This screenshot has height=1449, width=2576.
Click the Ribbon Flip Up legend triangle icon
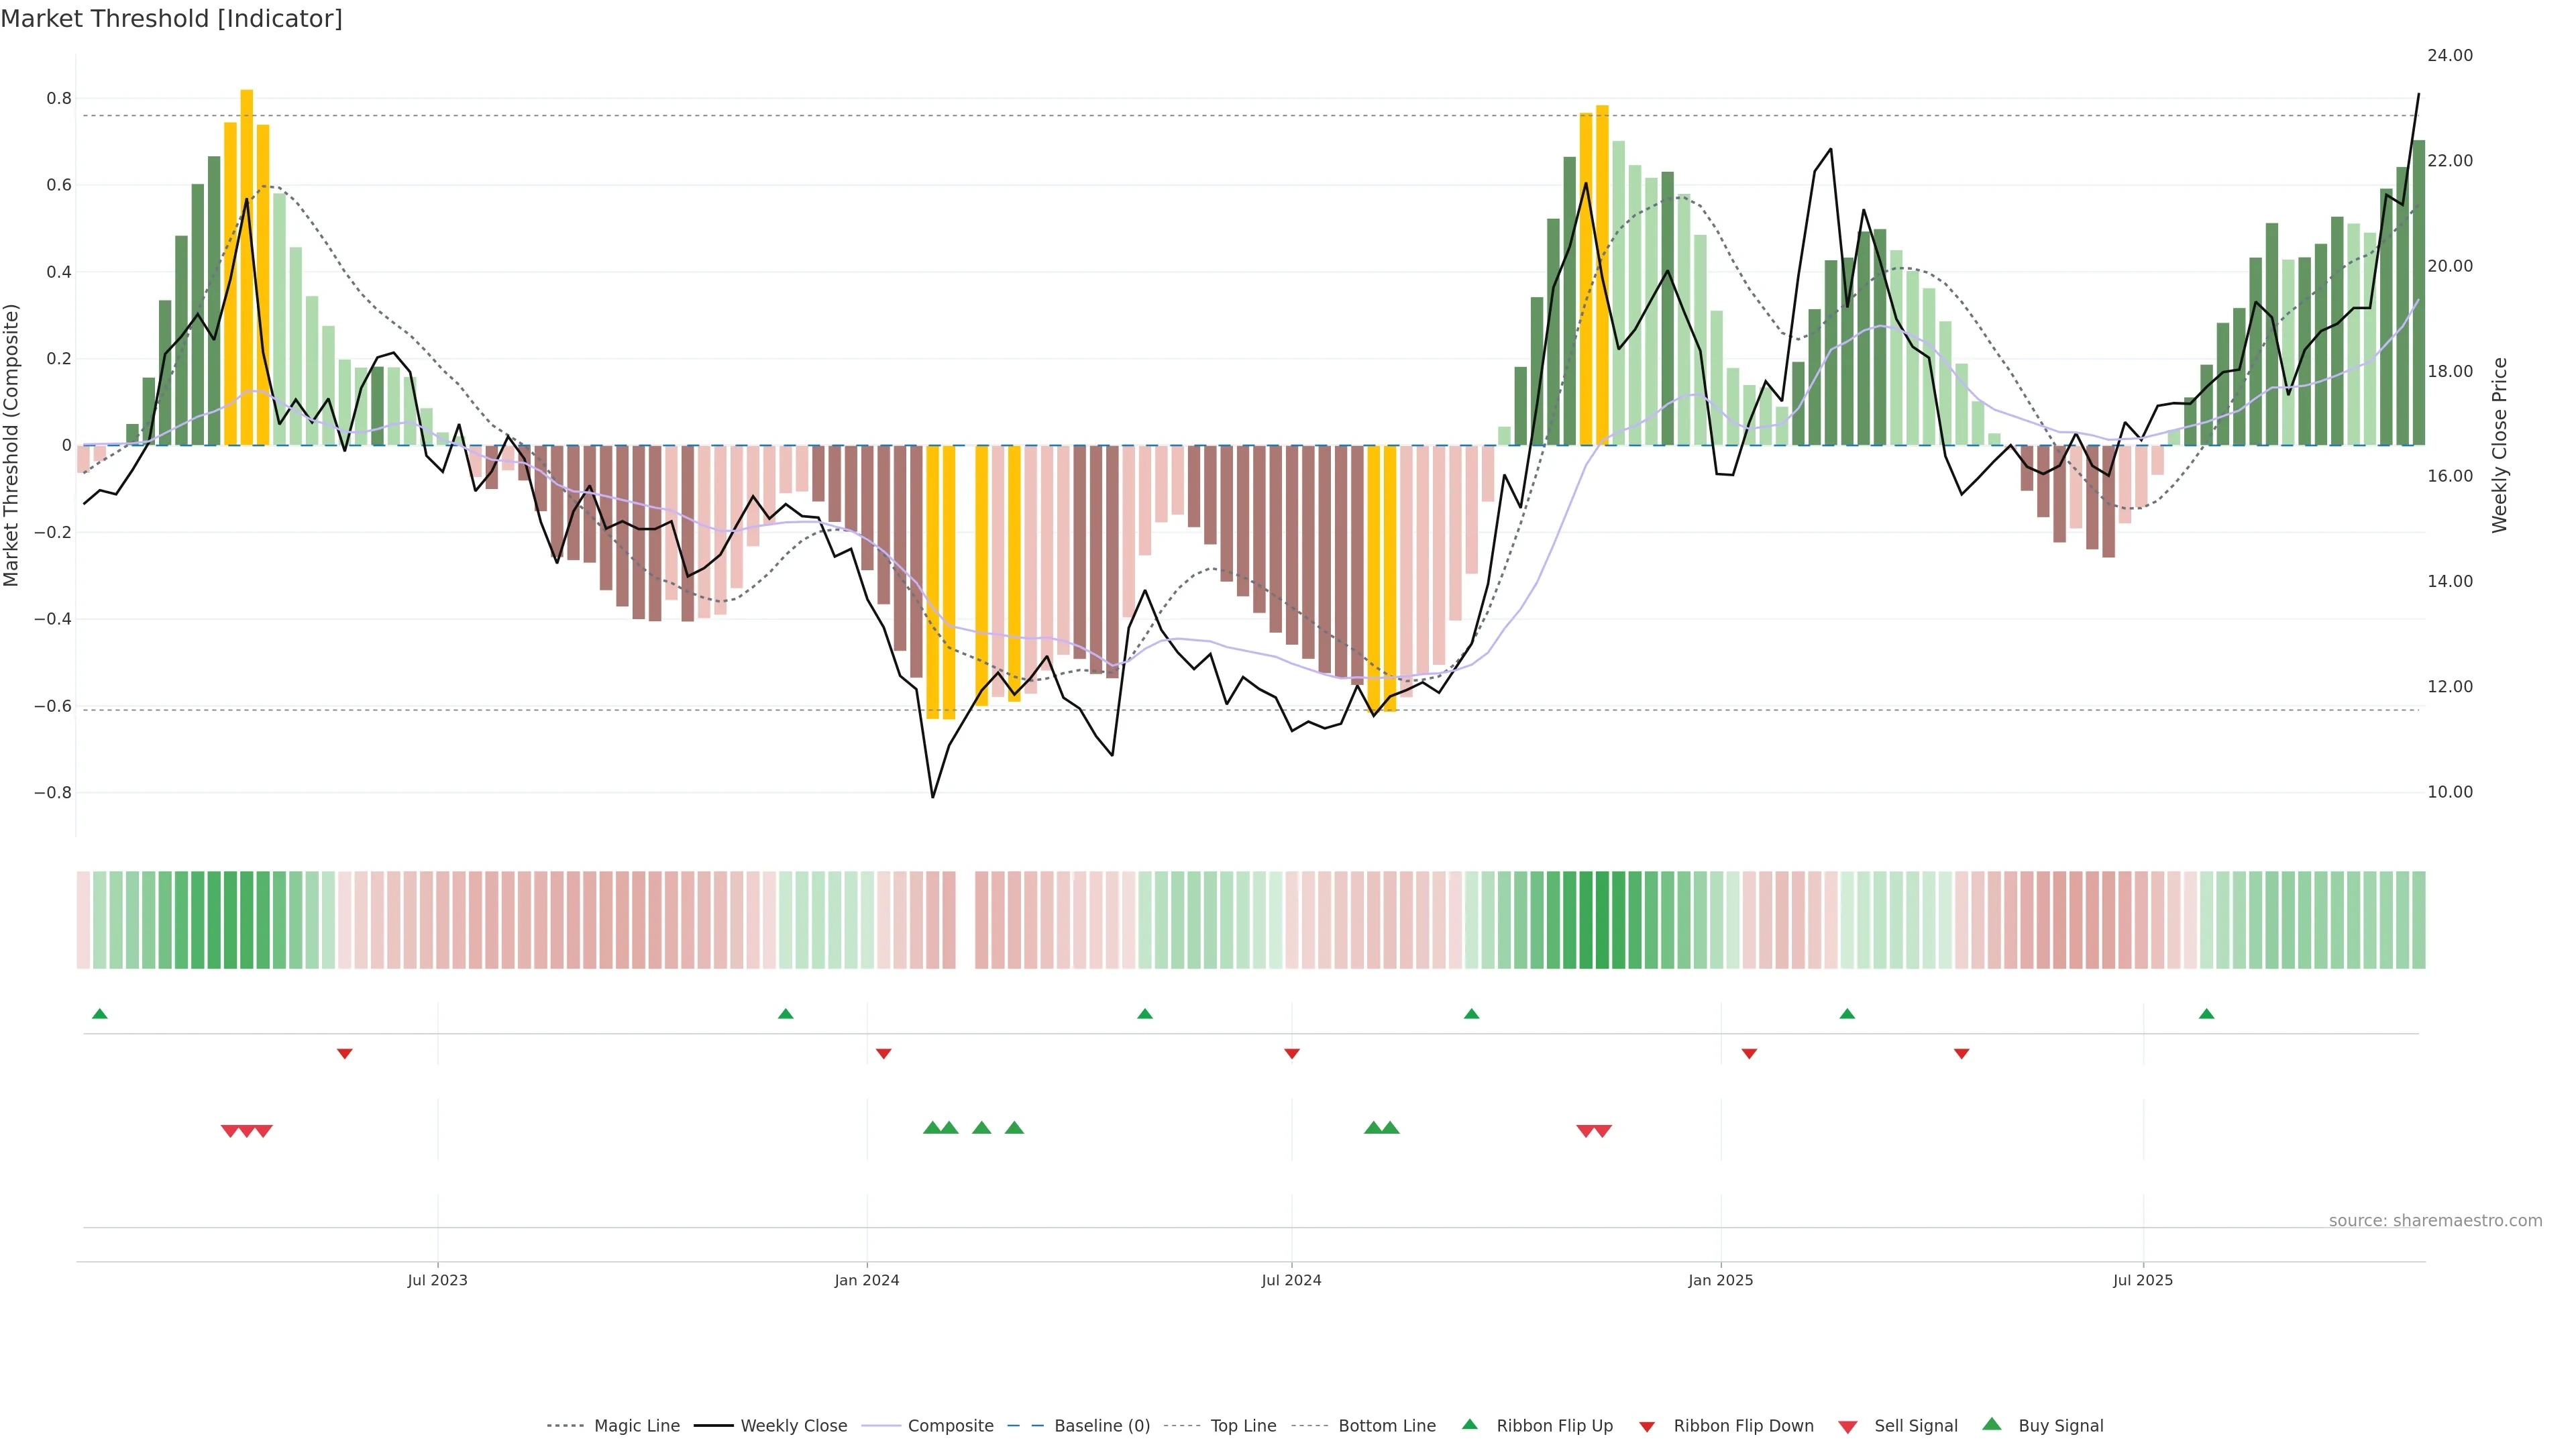point(1469,1424)
